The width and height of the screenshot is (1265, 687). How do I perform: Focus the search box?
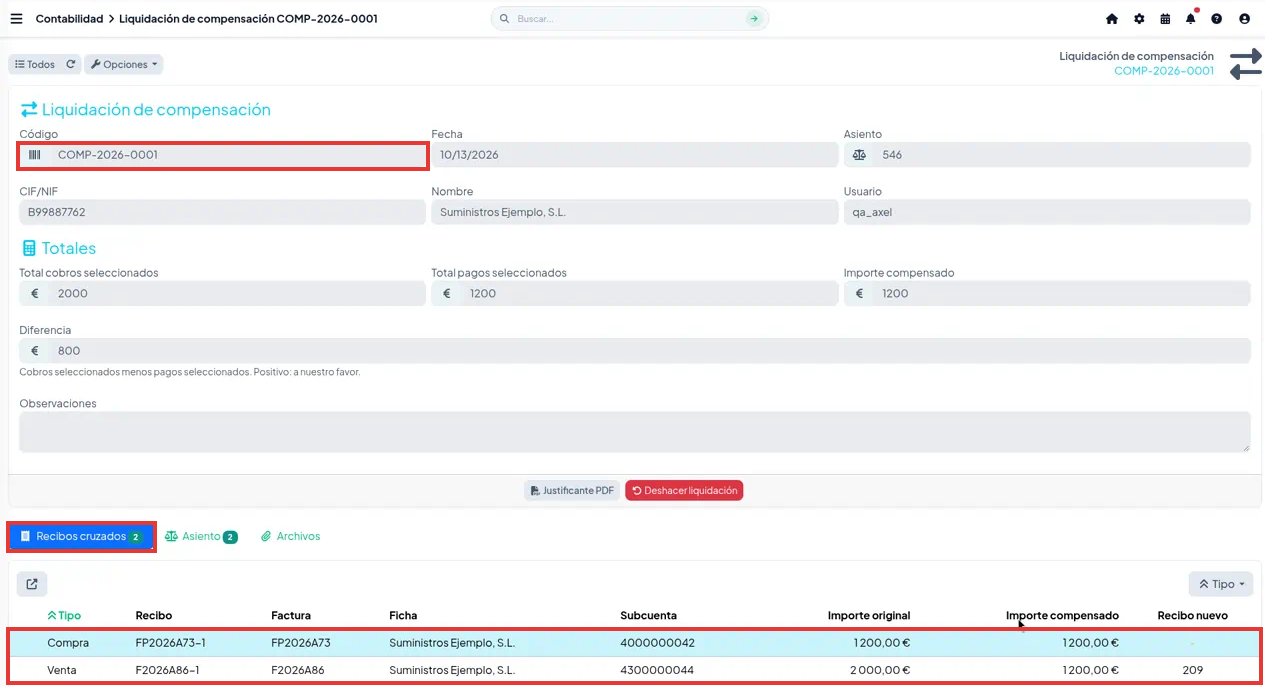(x=630, y=19)
